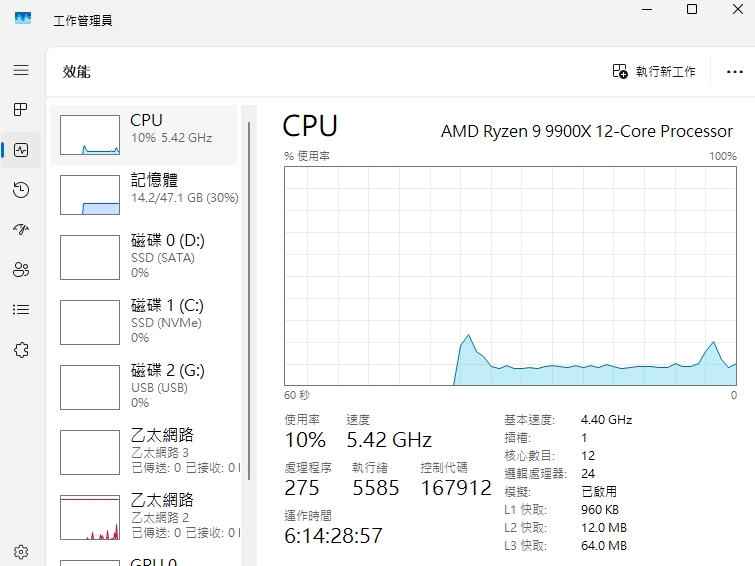Open the Services page puzzle icon
The width and height of the screenshot is (755, 566).
(x=21, y=349)
